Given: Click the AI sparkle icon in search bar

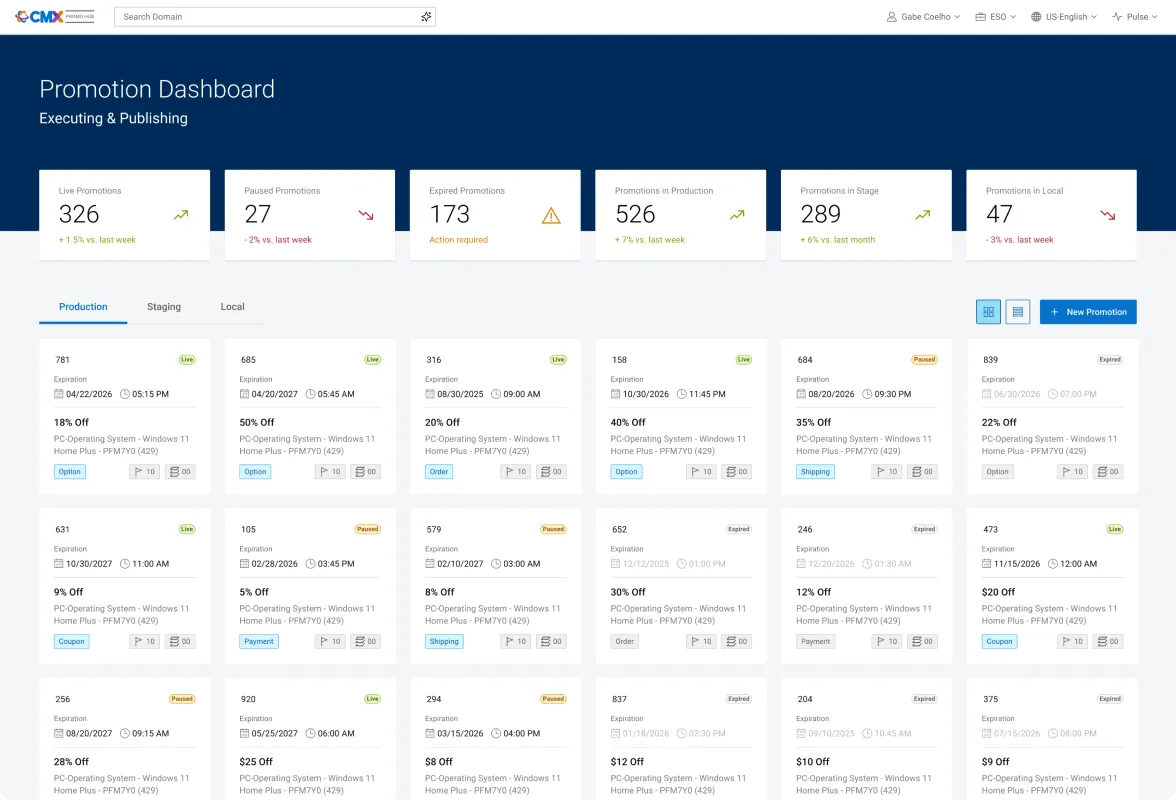Looking at the screenshot, I should (x=426, y=16).
